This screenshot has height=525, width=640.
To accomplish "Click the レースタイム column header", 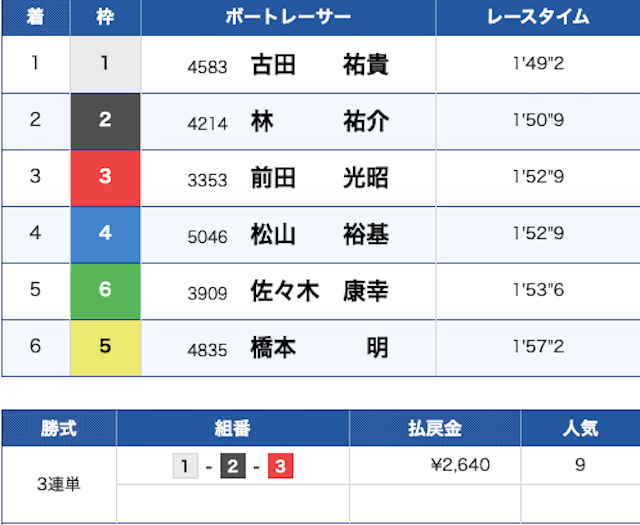I will (537, 18).
